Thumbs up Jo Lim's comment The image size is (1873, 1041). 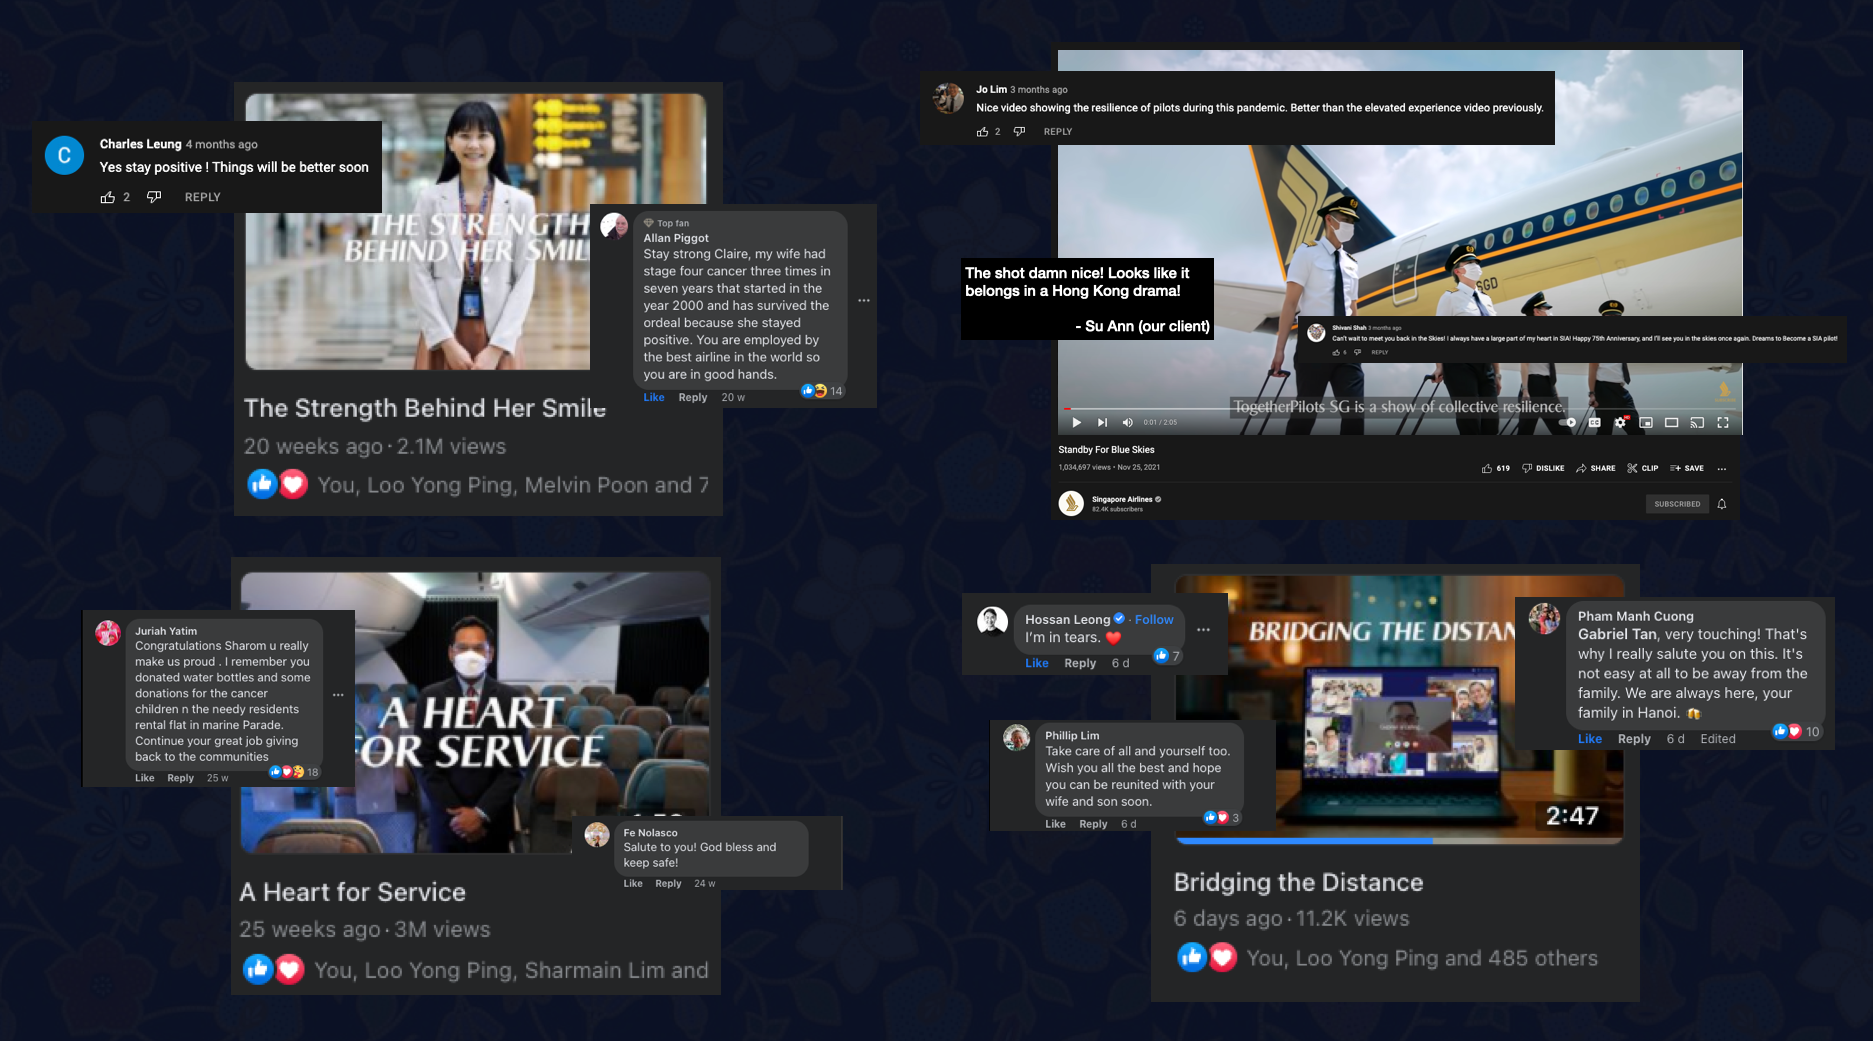coord(983,132)
